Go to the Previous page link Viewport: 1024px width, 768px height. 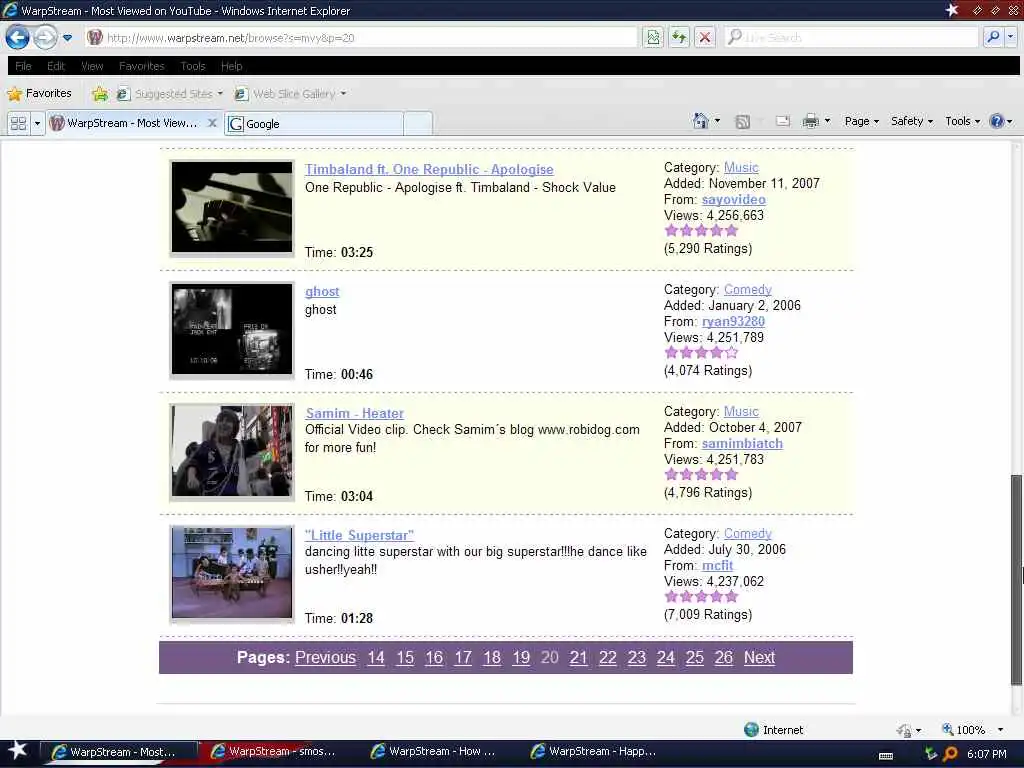[325, 658]
